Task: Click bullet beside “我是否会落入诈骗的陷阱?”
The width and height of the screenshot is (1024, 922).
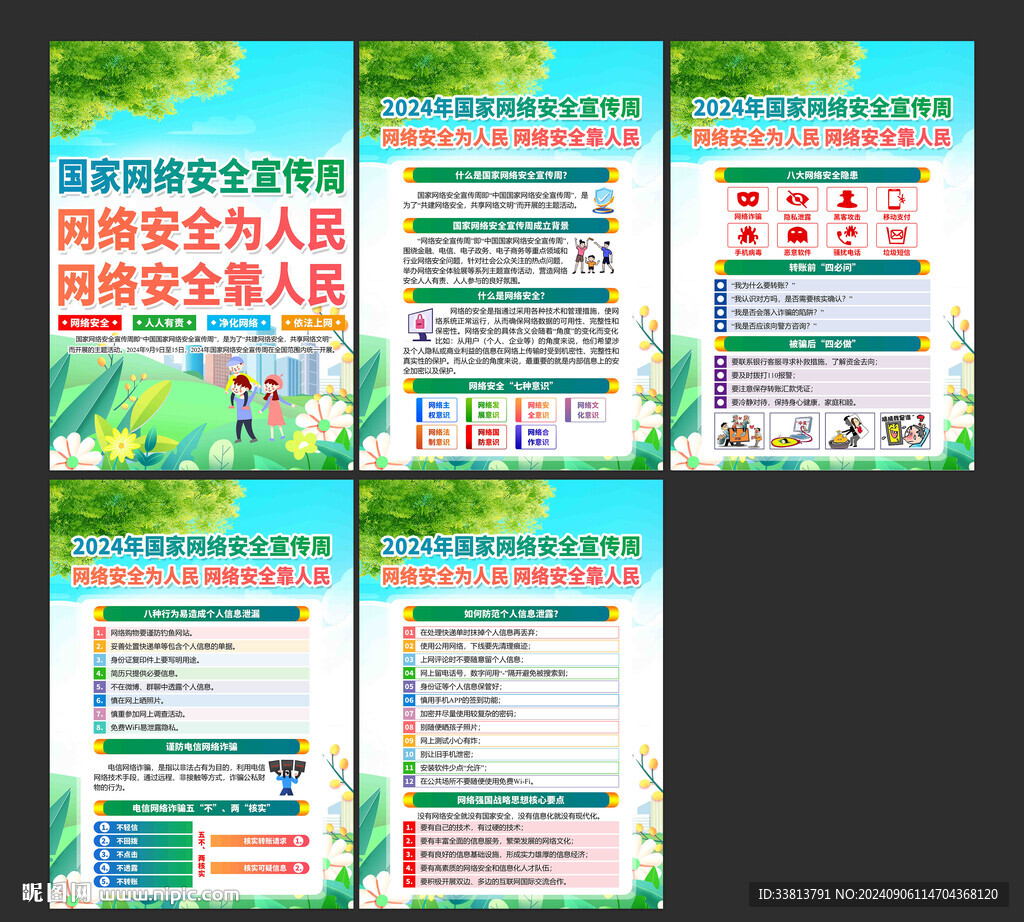Action: [720, 312]
